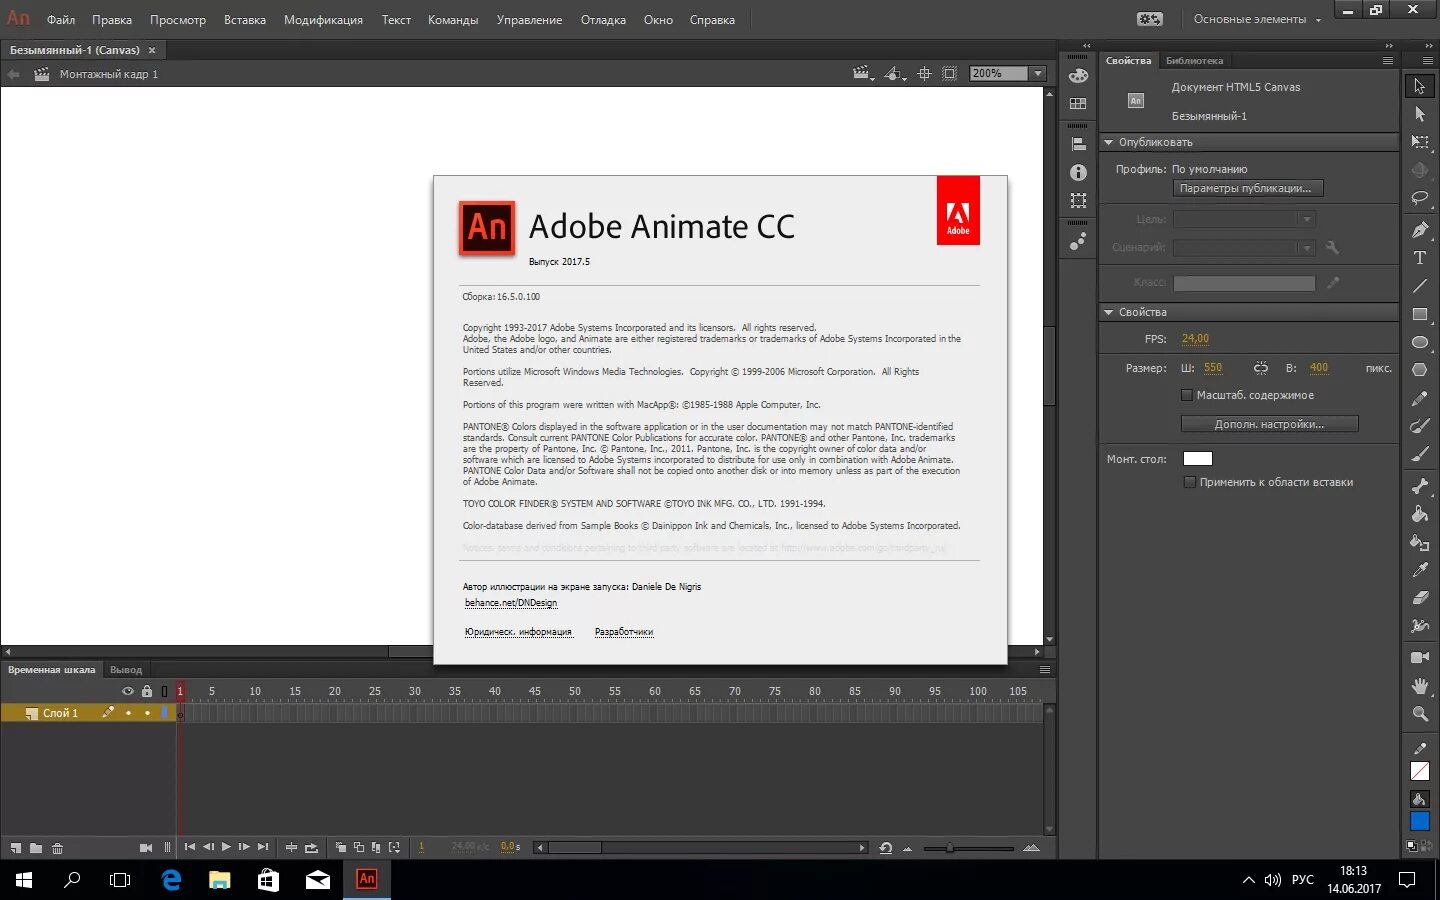Open the Color palette panel icon
This screenshot has height=900, width=1440.
(x=1078, y=76)
